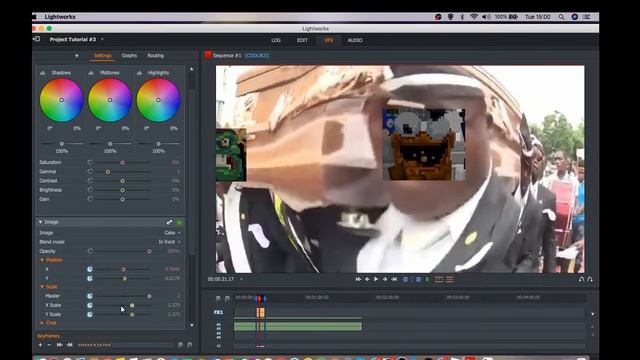Toggle the X Scale keyframe button
640x360 pixels.
point(90,305)
